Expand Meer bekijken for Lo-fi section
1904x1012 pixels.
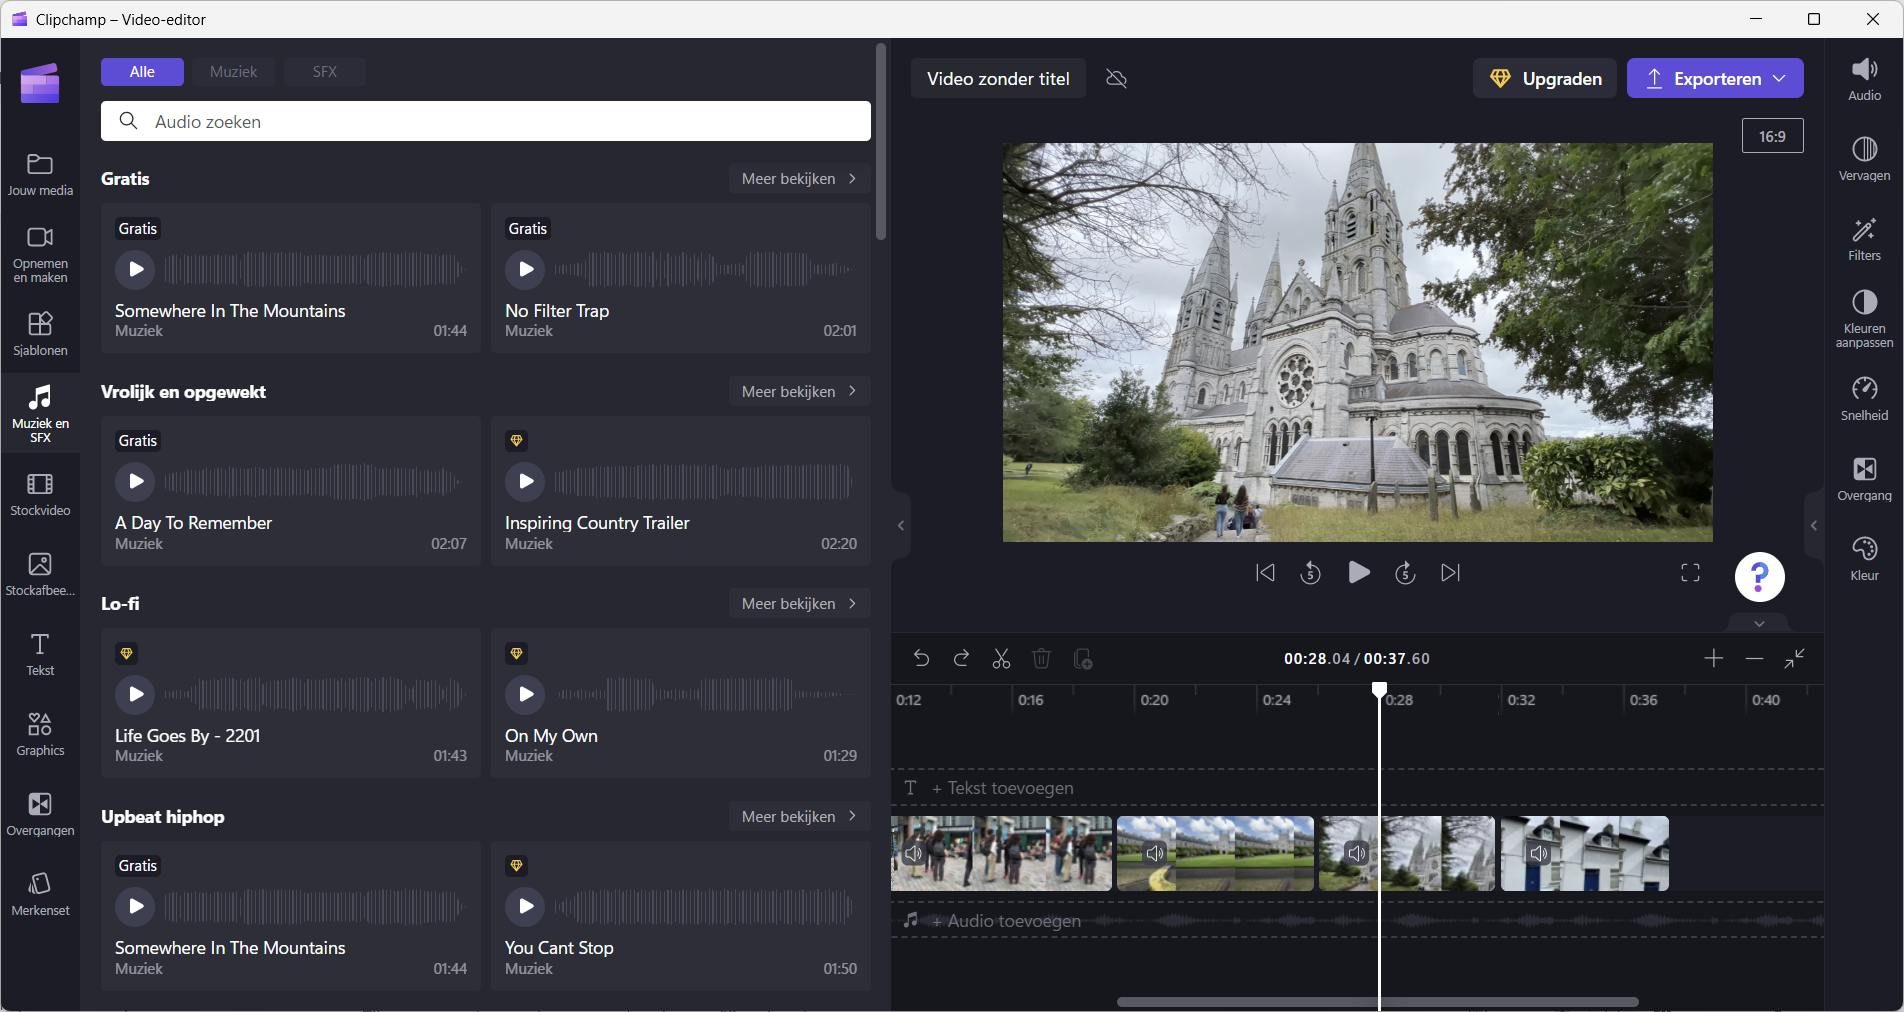pos(798,604)
